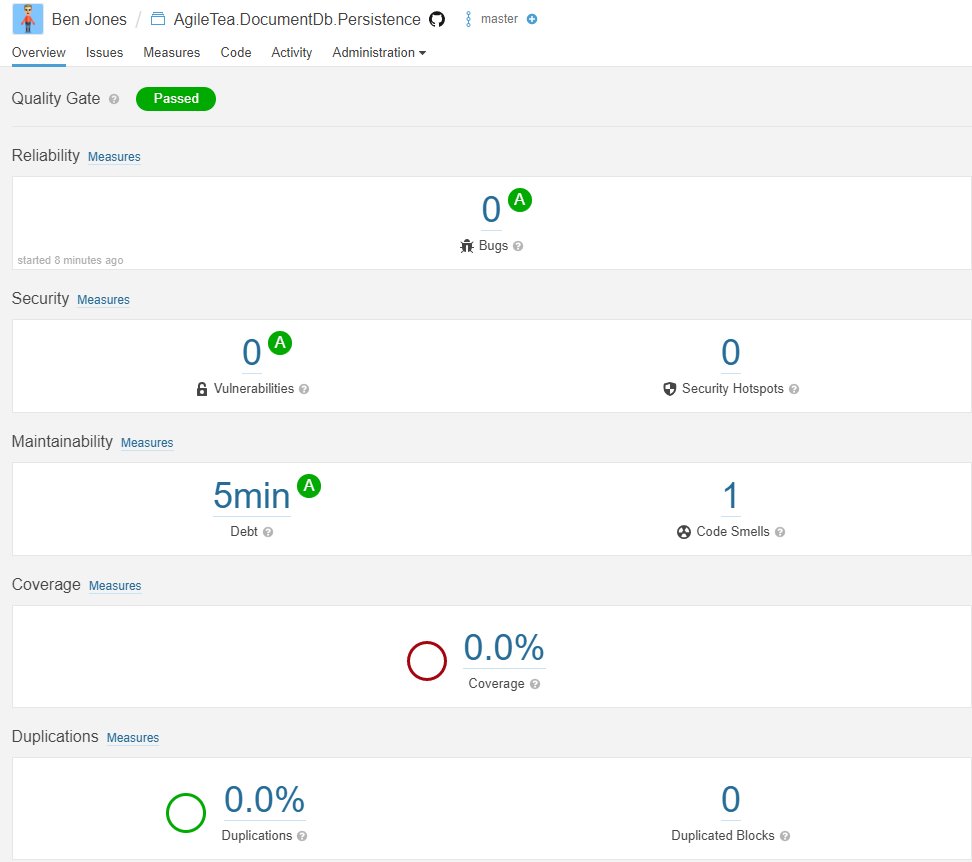Click the green Passed quality gate badge
Image resolution: width=972 pixels, height=862 pixels.
176,99
